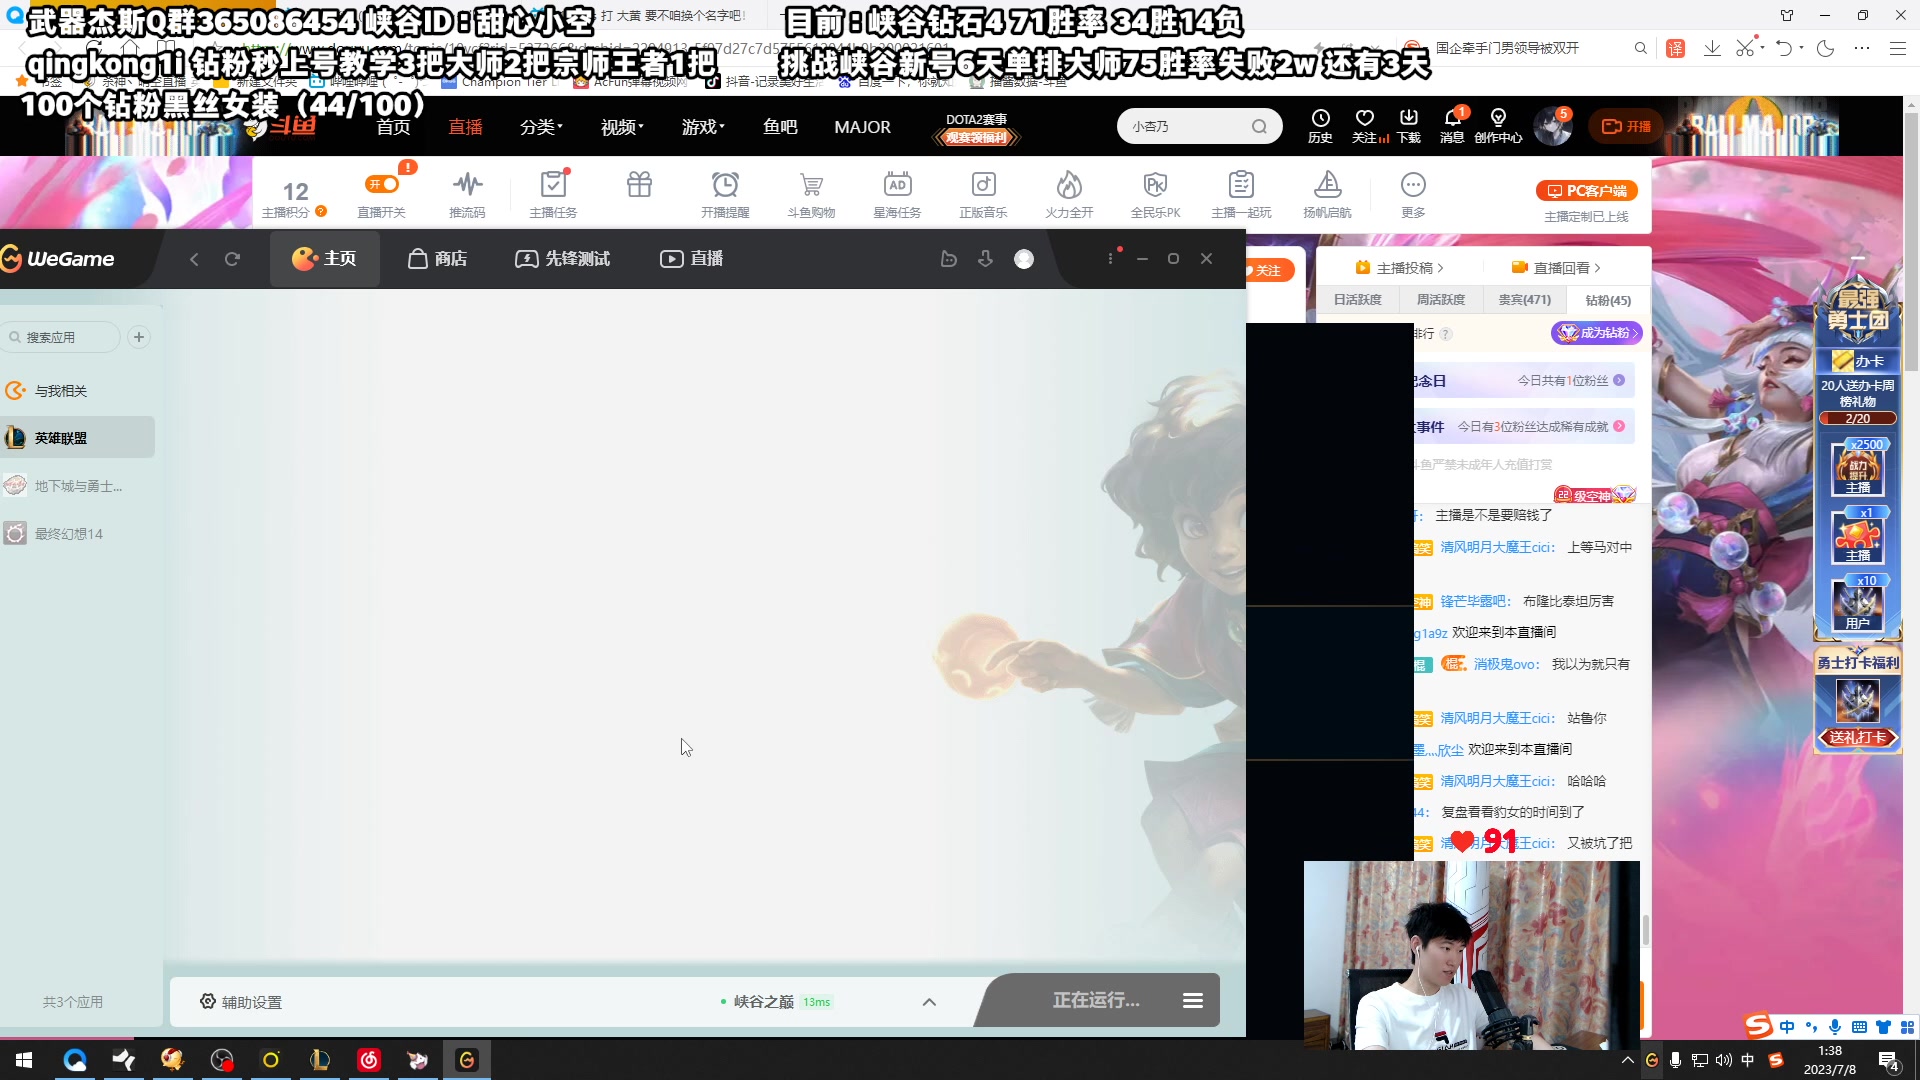Show 更多 tools
This screenshot has height=1080, width=1920.
[x=1413, y=194]
